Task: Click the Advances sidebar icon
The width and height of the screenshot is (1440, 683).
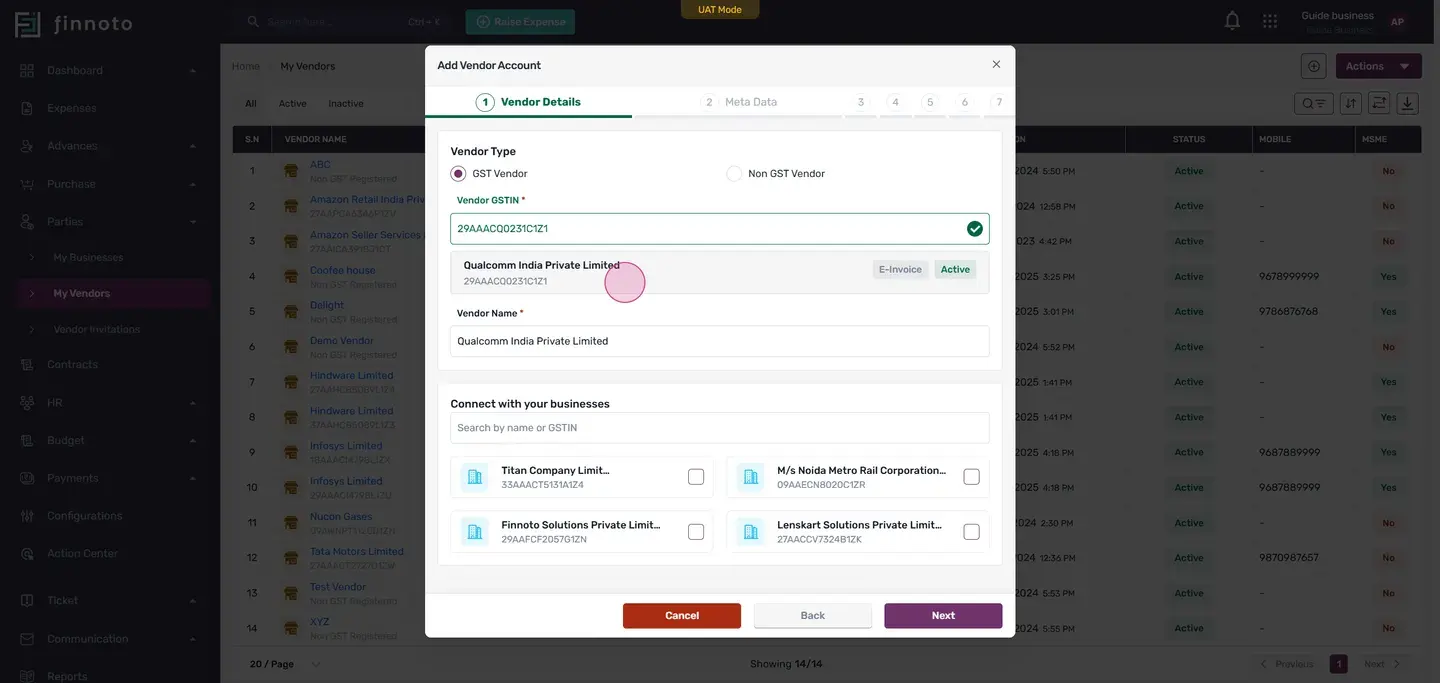Action: [x=28, y=146]
